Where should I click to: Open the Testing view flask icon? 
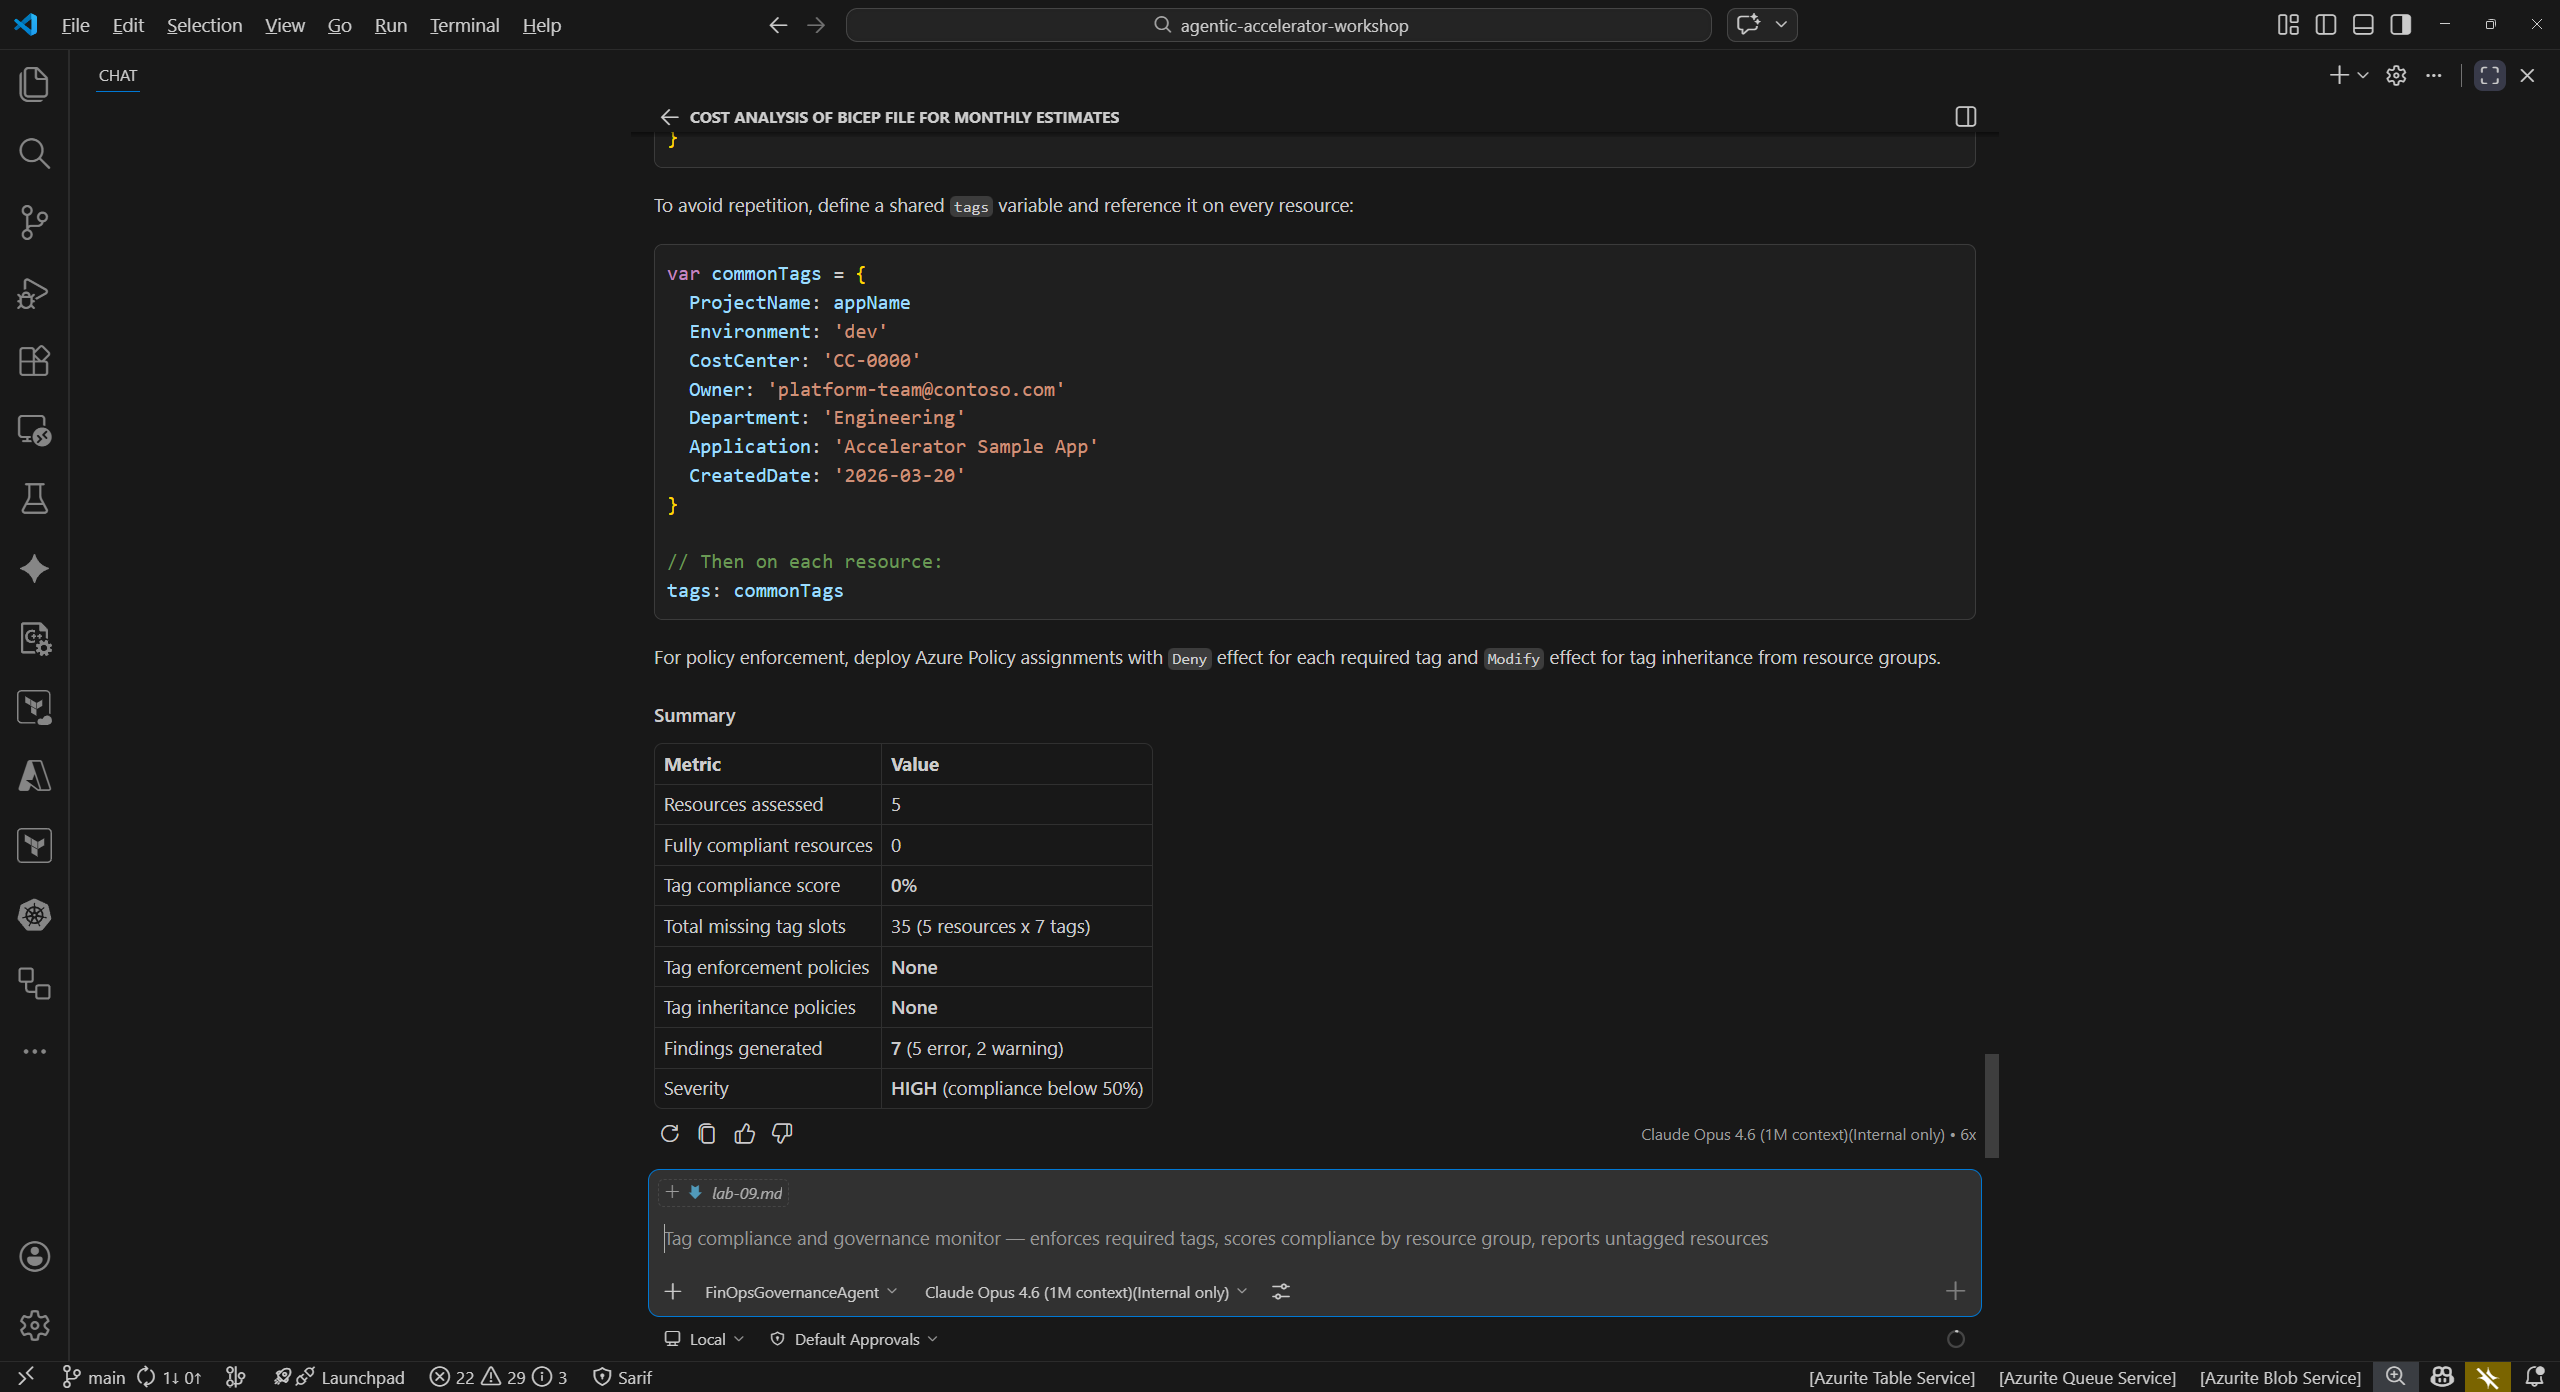coord(35,499)
